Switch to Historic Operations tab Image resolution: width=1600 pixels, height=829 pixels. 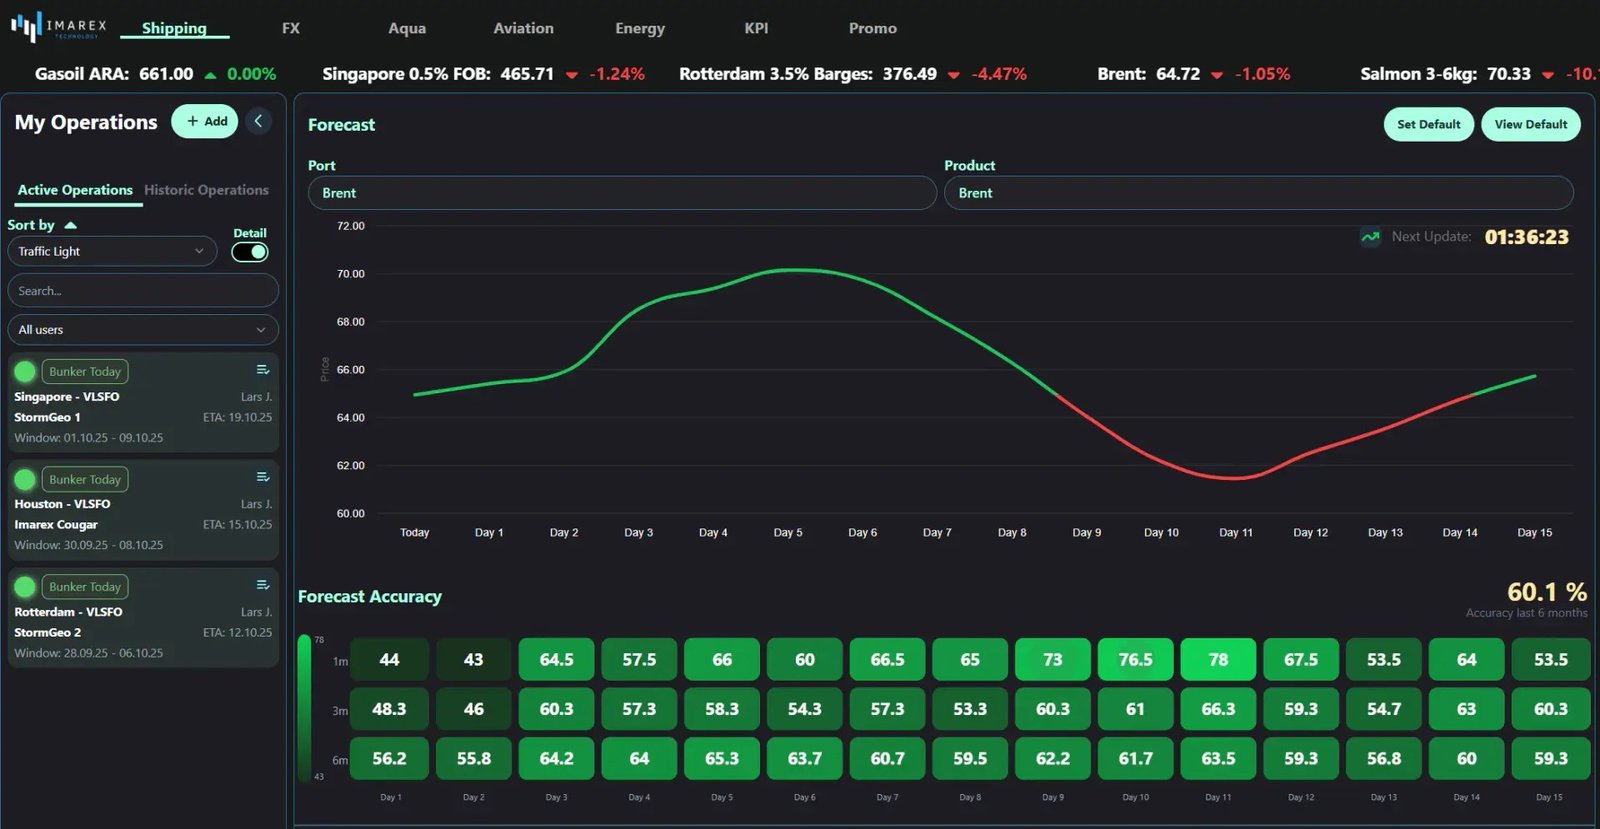tap(206, 190)
